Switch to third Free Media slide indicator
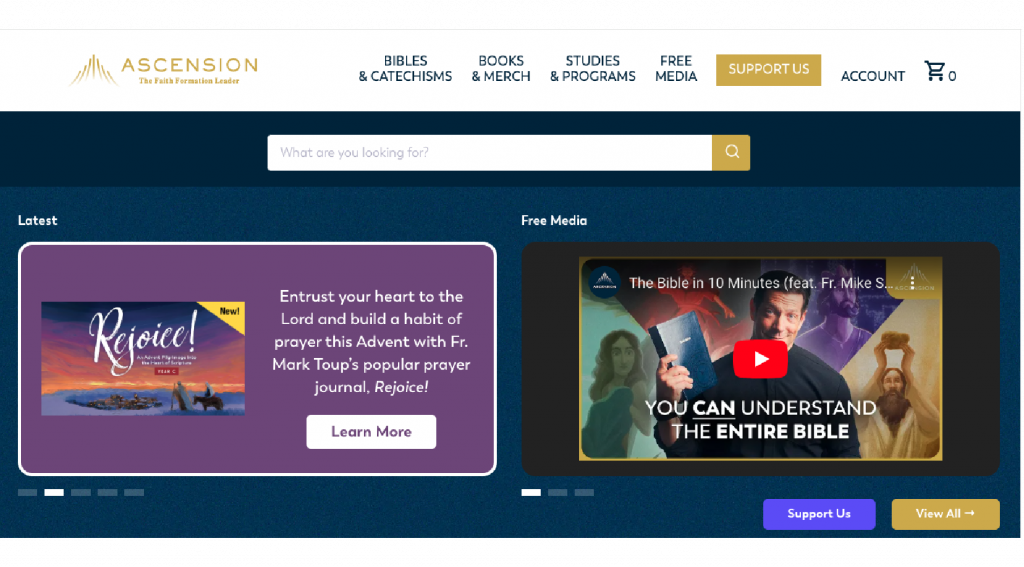 point(584,493)
